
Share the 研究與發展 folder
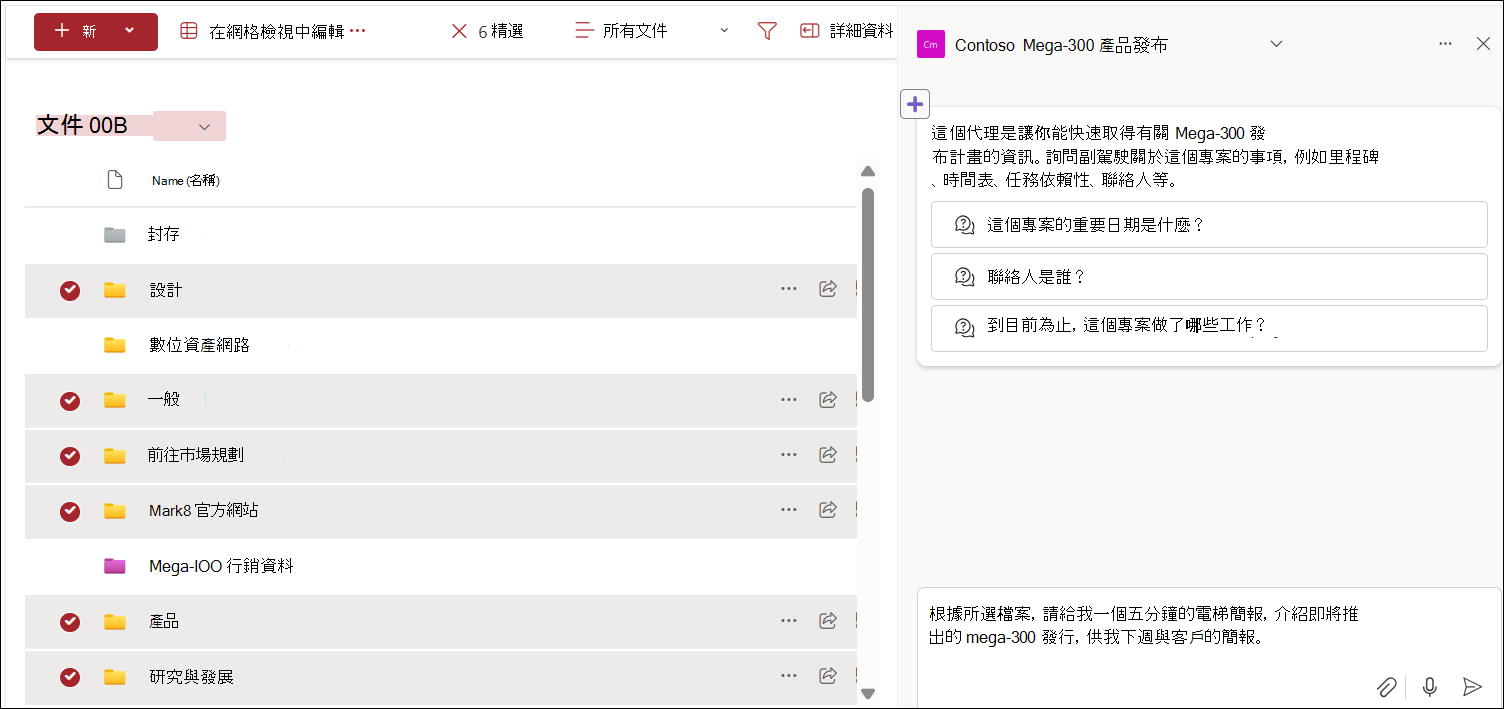(x=828, y=677)
